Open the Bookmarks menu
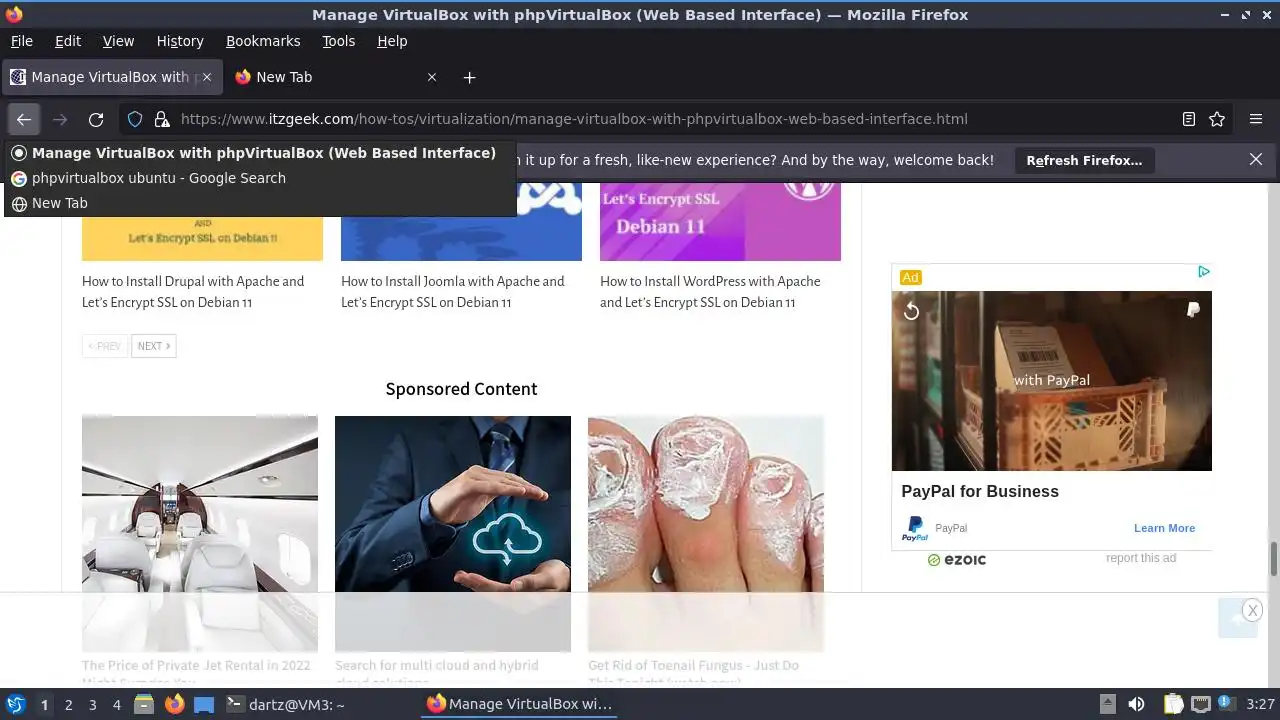Image resolution: width=1280 pixels, height=720 pixels. [x=263, y=41]
